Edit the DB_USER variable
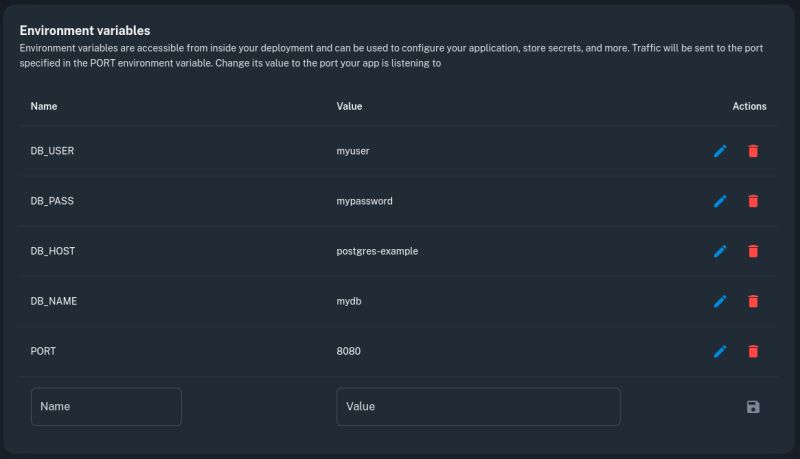Image resolution: width=800 pixels, height=459 pixels. pyautogui.click(x=720, y=151)
